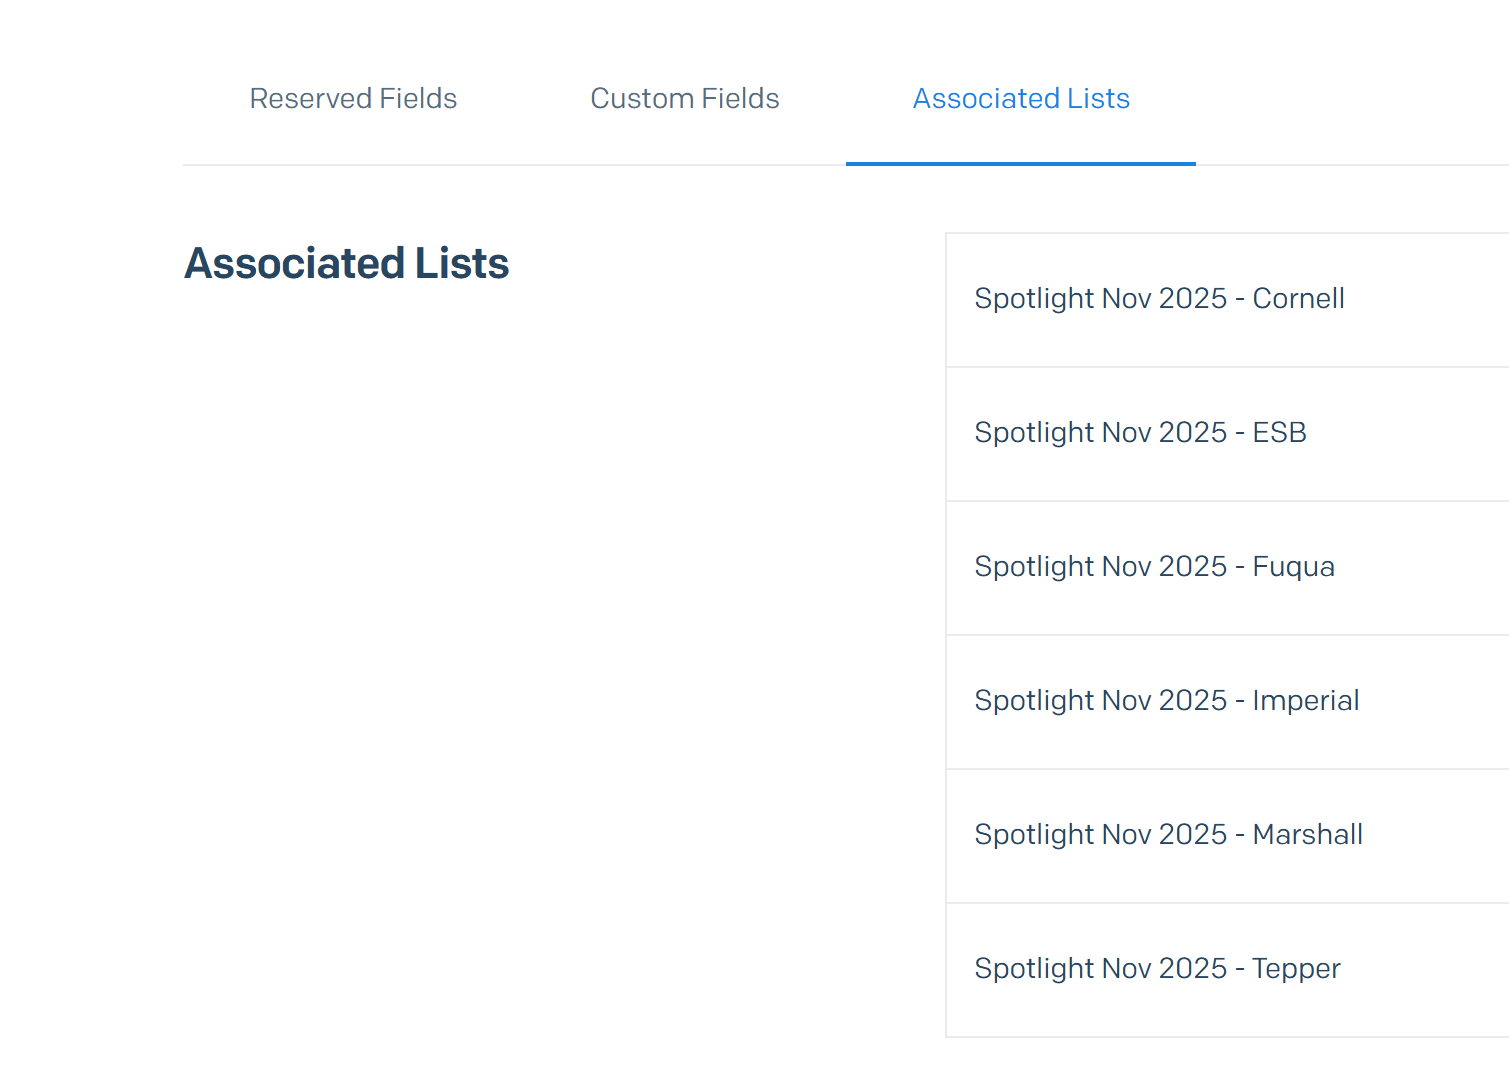Click the Associated Lists section heading
Image resolution: width=1509 pixels, height=1067 pixels.
coord(346,264)
